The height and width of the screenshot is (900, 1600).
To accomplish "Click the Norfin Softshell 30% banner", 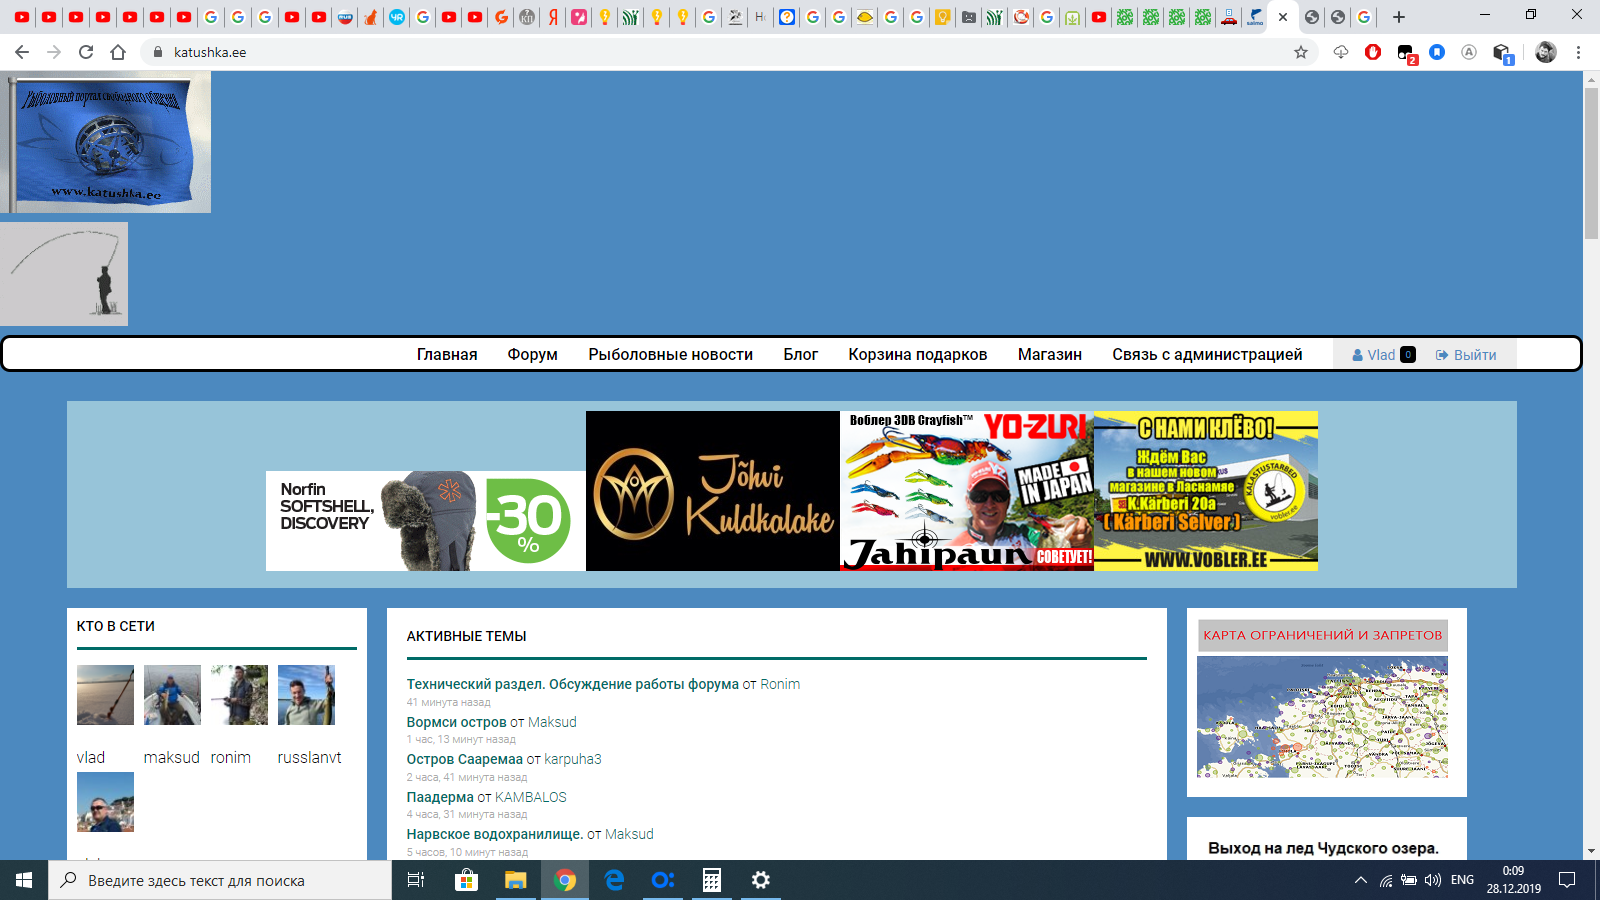I will [425, 521].
